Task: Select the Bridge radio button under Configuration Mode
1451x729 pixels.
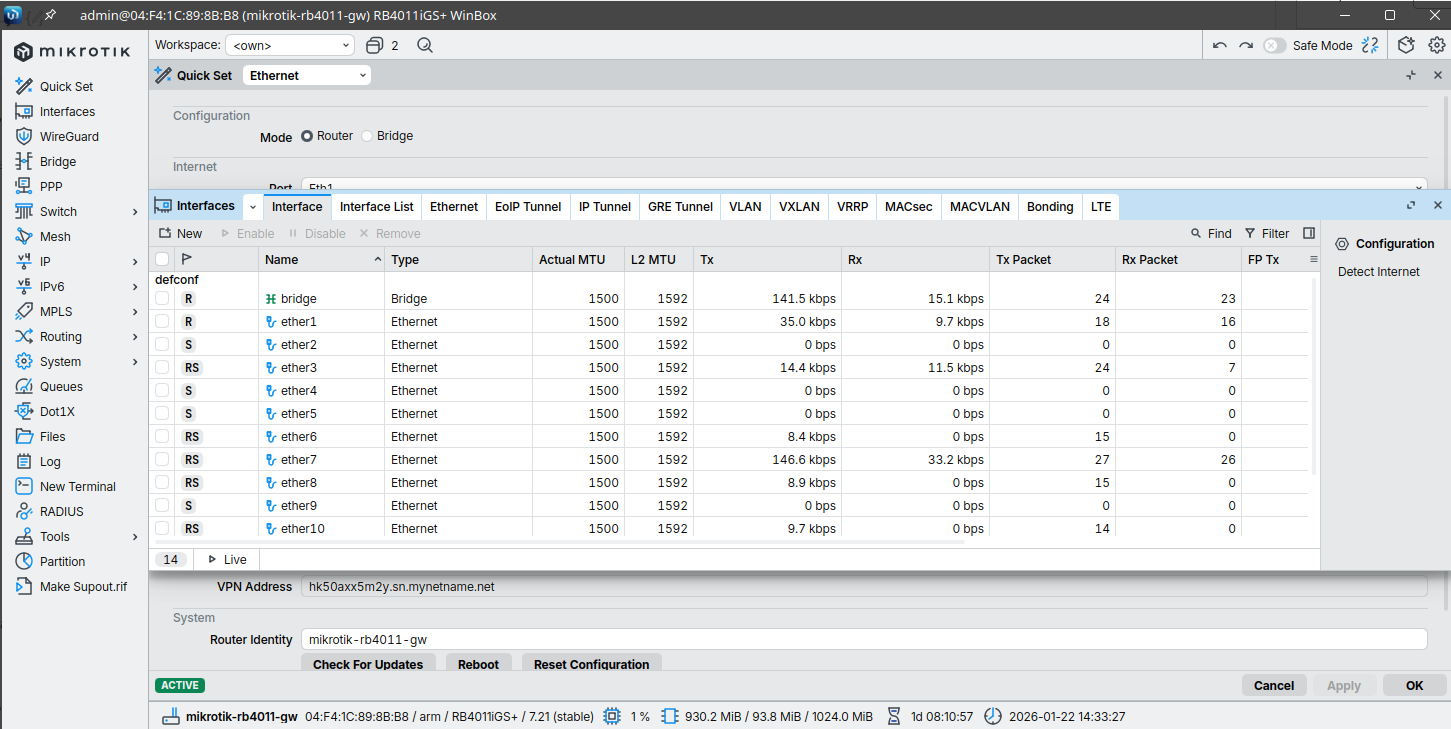Action: [366, 136]
